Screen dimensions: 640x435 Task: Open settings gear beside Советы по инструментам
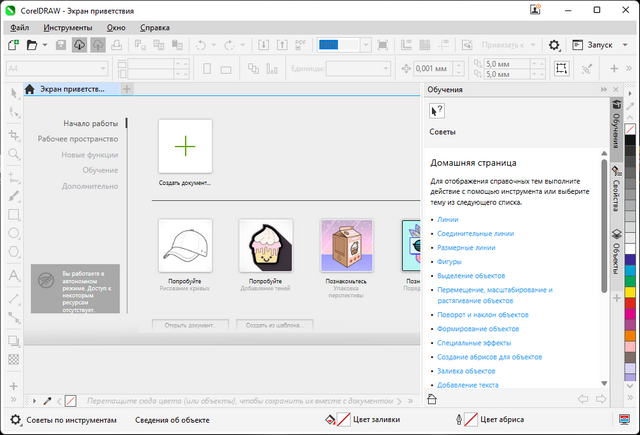point(16,419)
